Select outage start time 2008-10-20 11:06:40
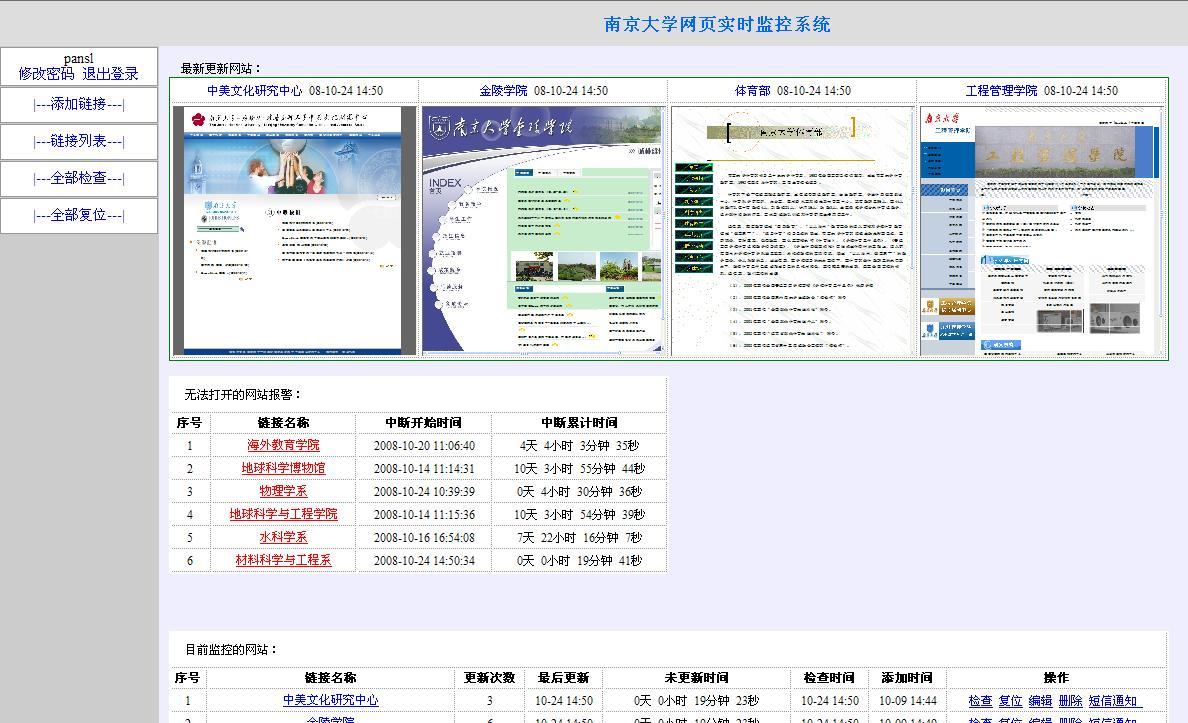This screenshot has width=1188, height=723. [424, 446]
